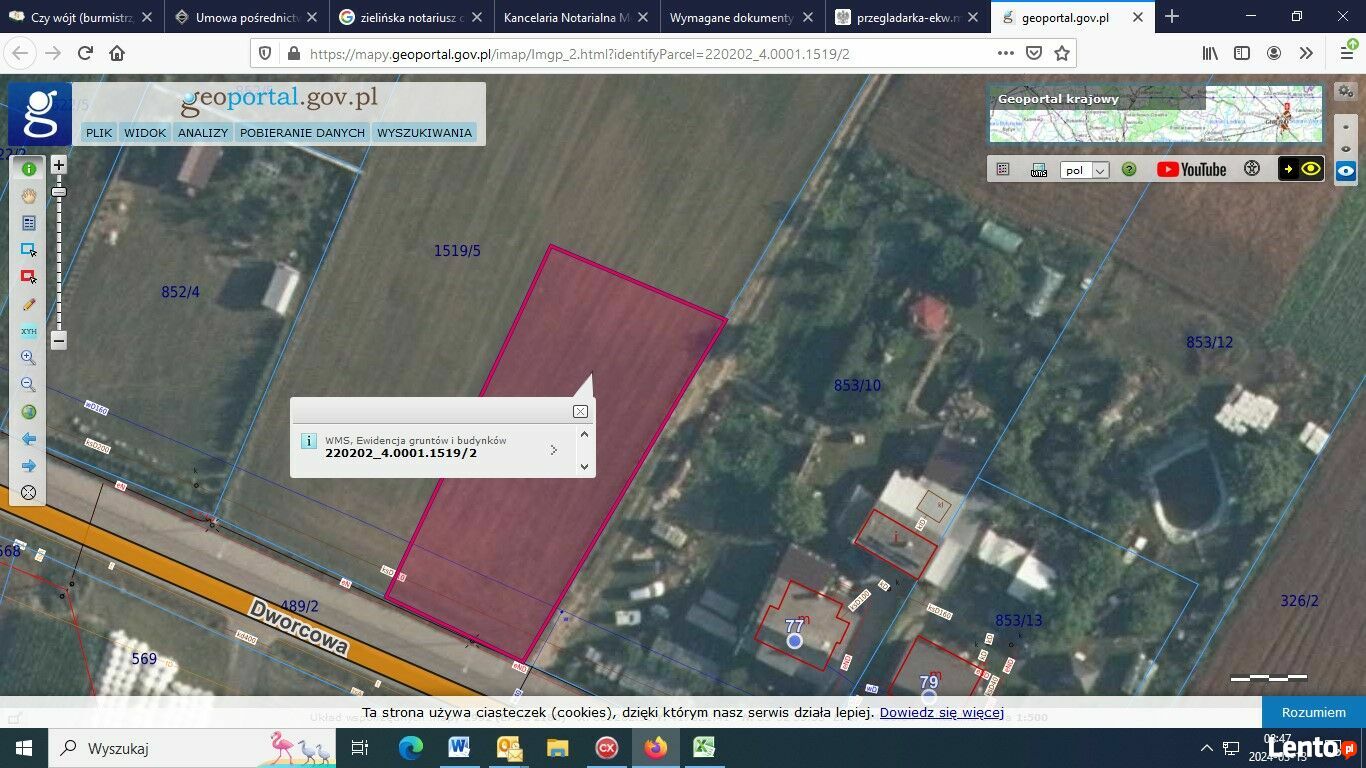The image size is (1366, 768).
Task: Select the red rectangle selection tool
Action: point(28,277)
